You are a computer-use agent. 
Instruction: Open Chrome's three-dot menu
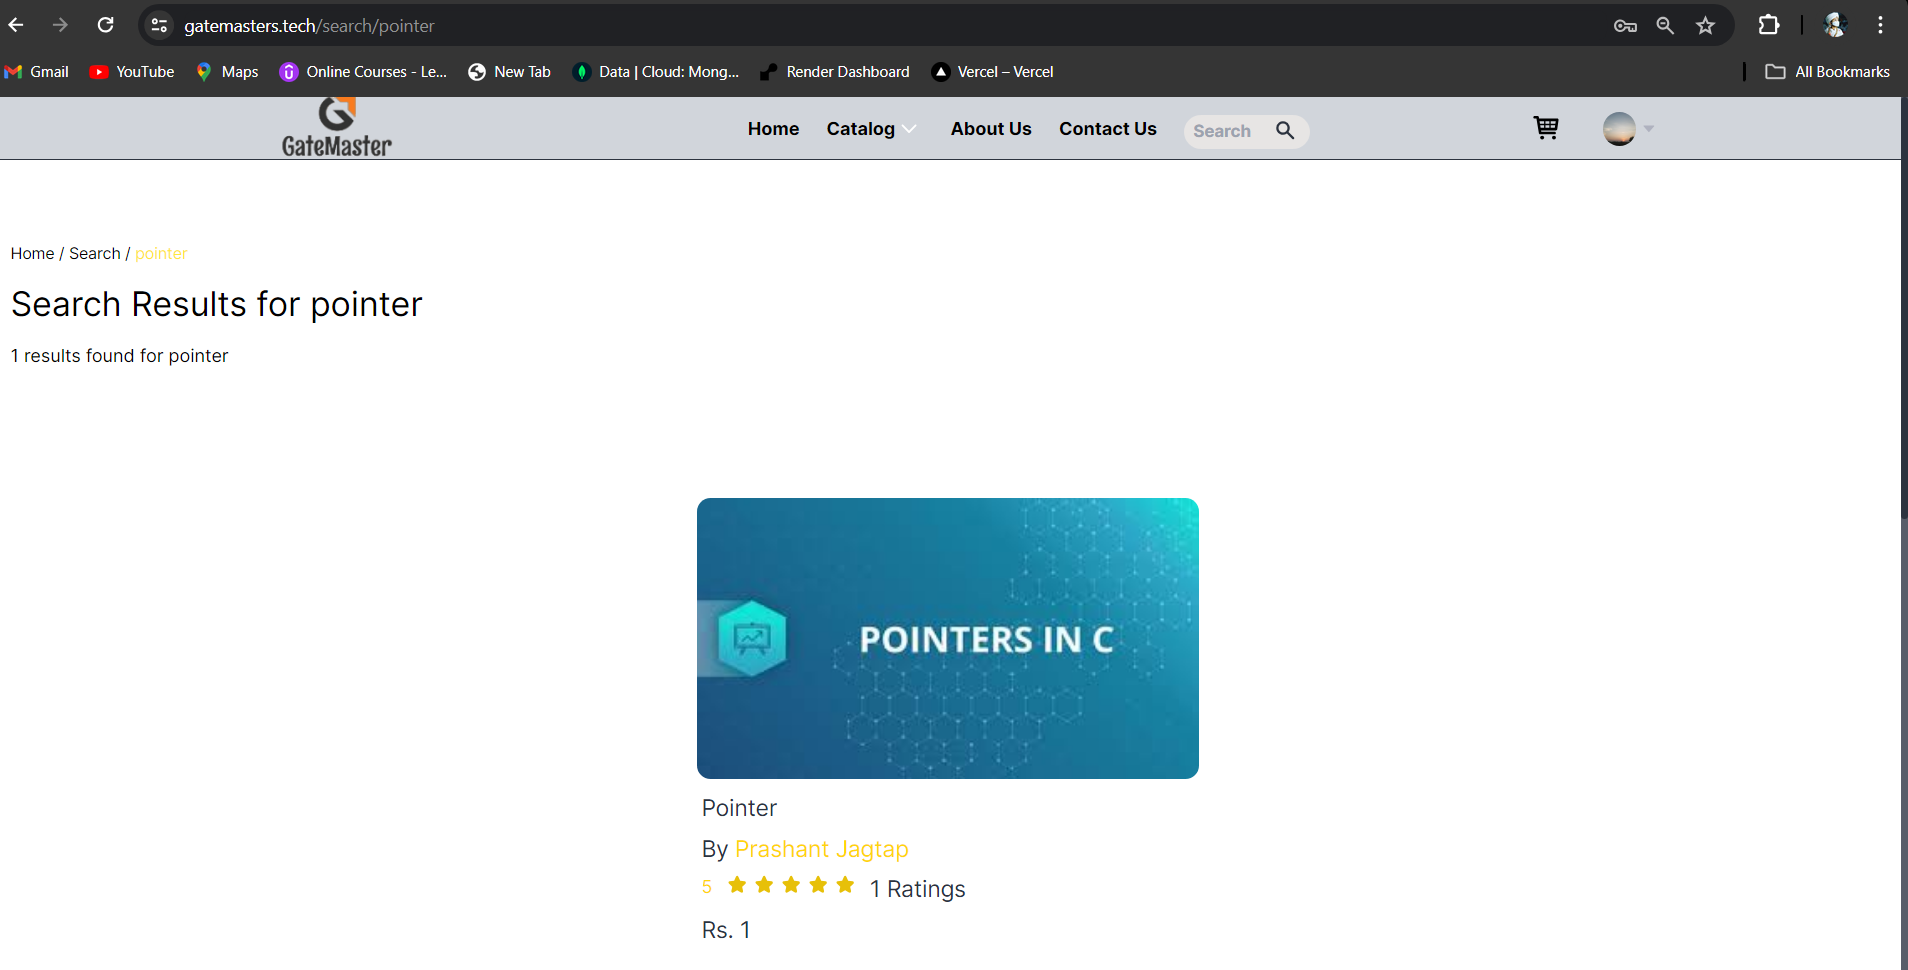tap(1881, 25)
